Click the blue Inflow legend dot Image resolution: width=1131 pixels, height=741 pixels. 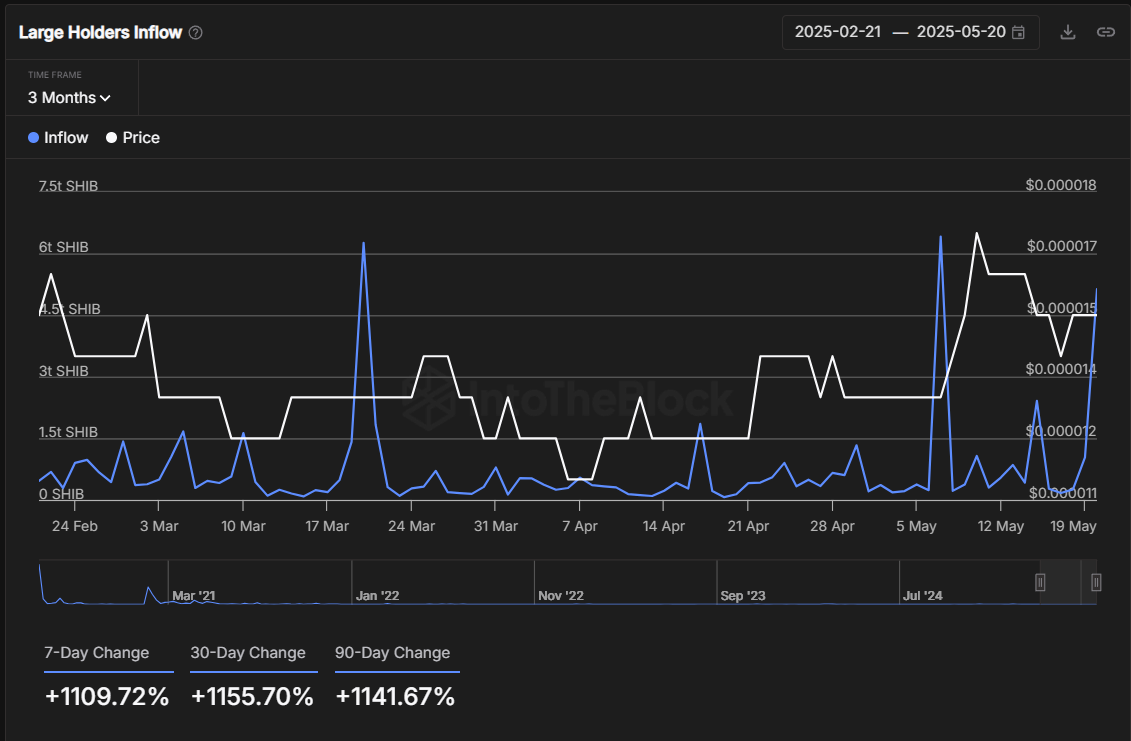point(34,138)
